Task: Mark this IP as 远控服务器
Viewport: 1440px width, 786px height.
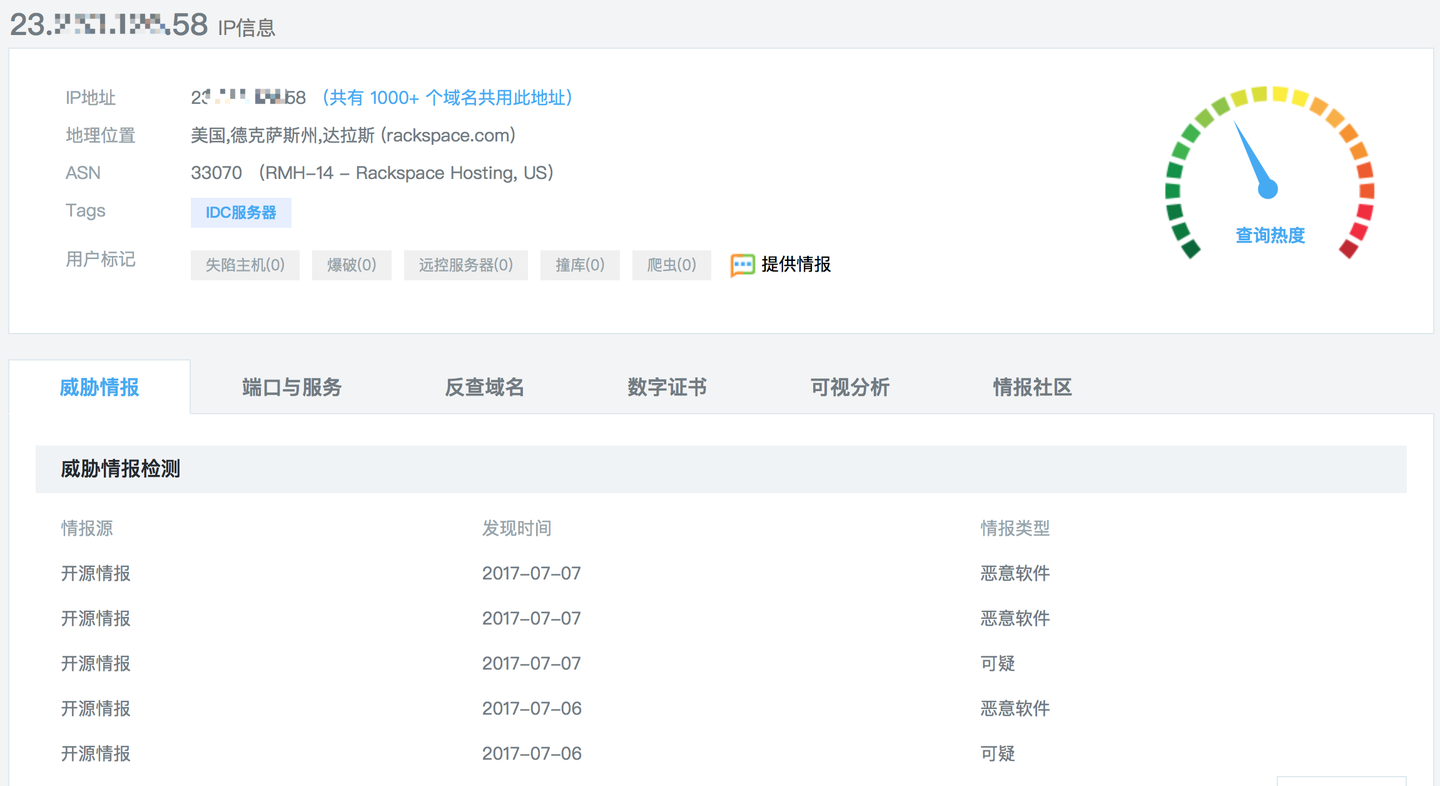Action: tap(465, 264)
